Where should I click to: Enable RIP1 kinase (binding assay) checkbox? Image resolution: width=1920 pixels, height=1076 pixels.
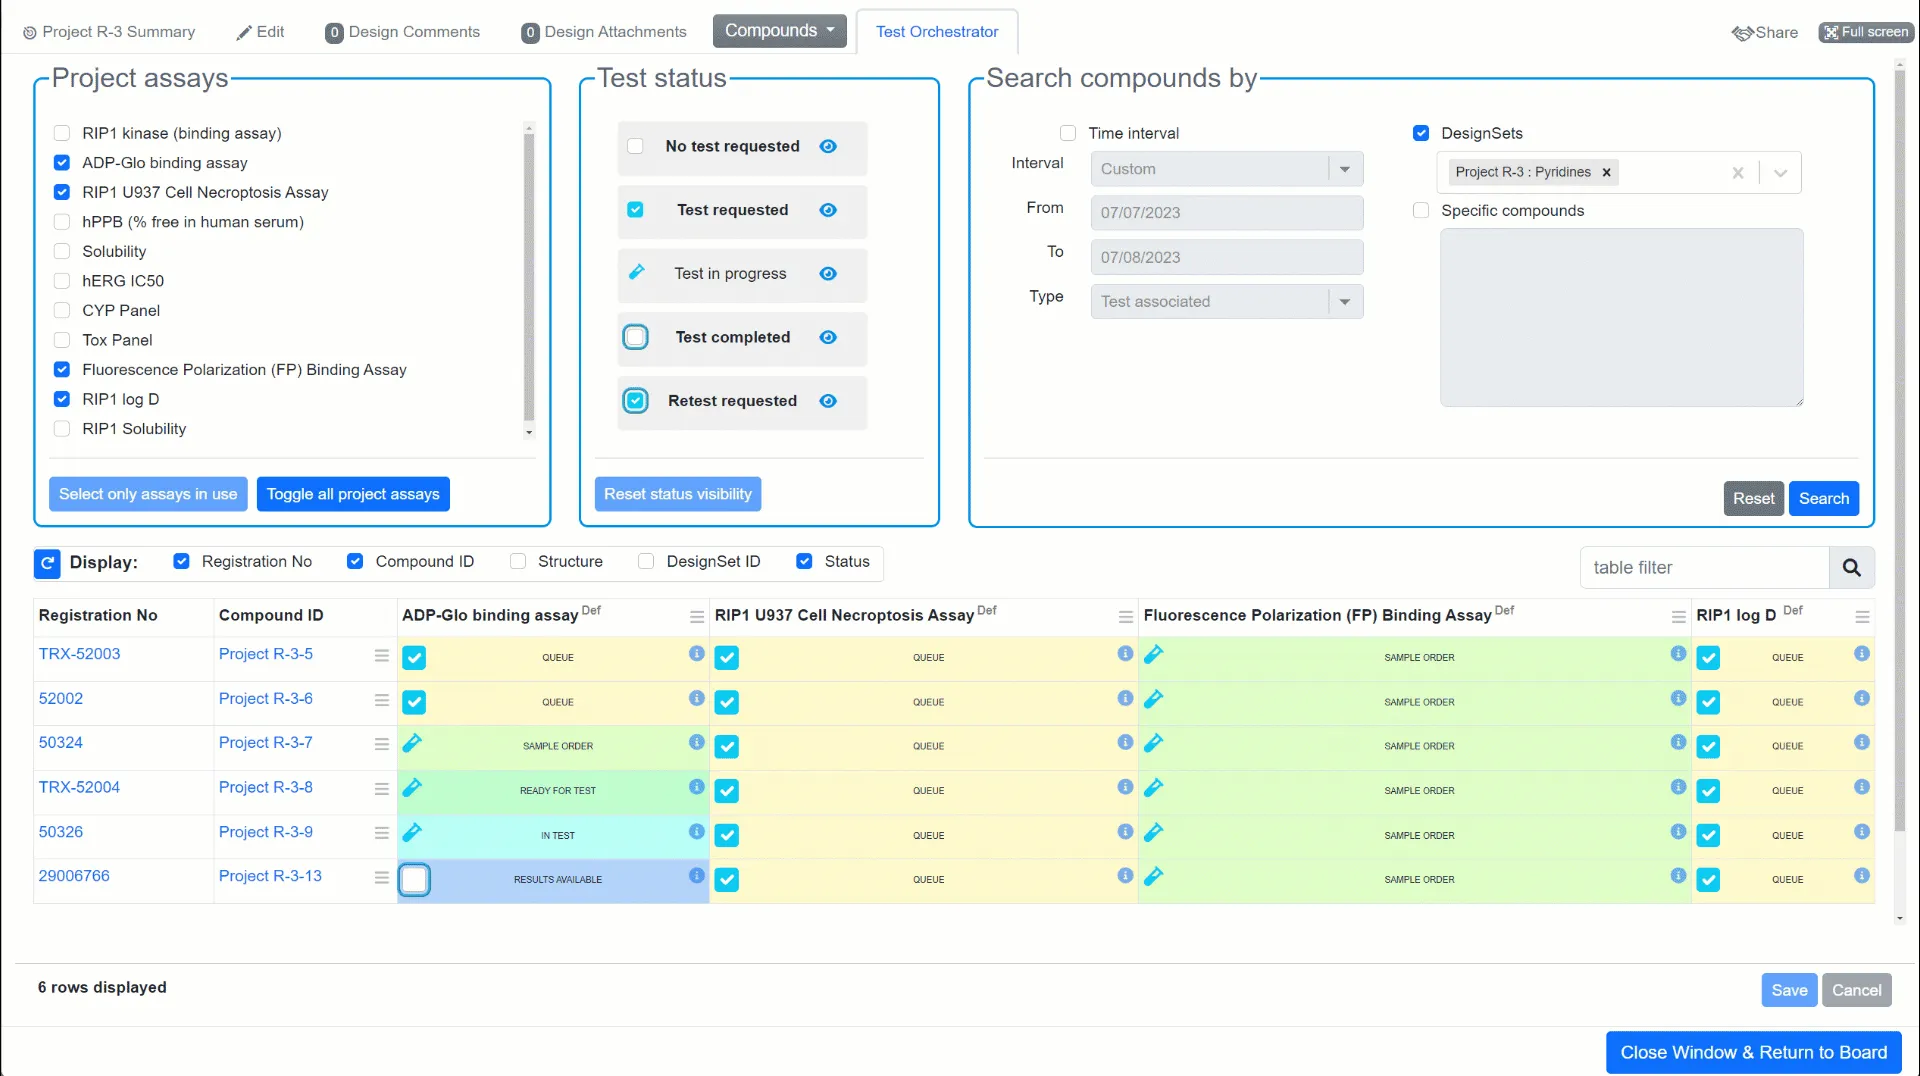[62, 133]
